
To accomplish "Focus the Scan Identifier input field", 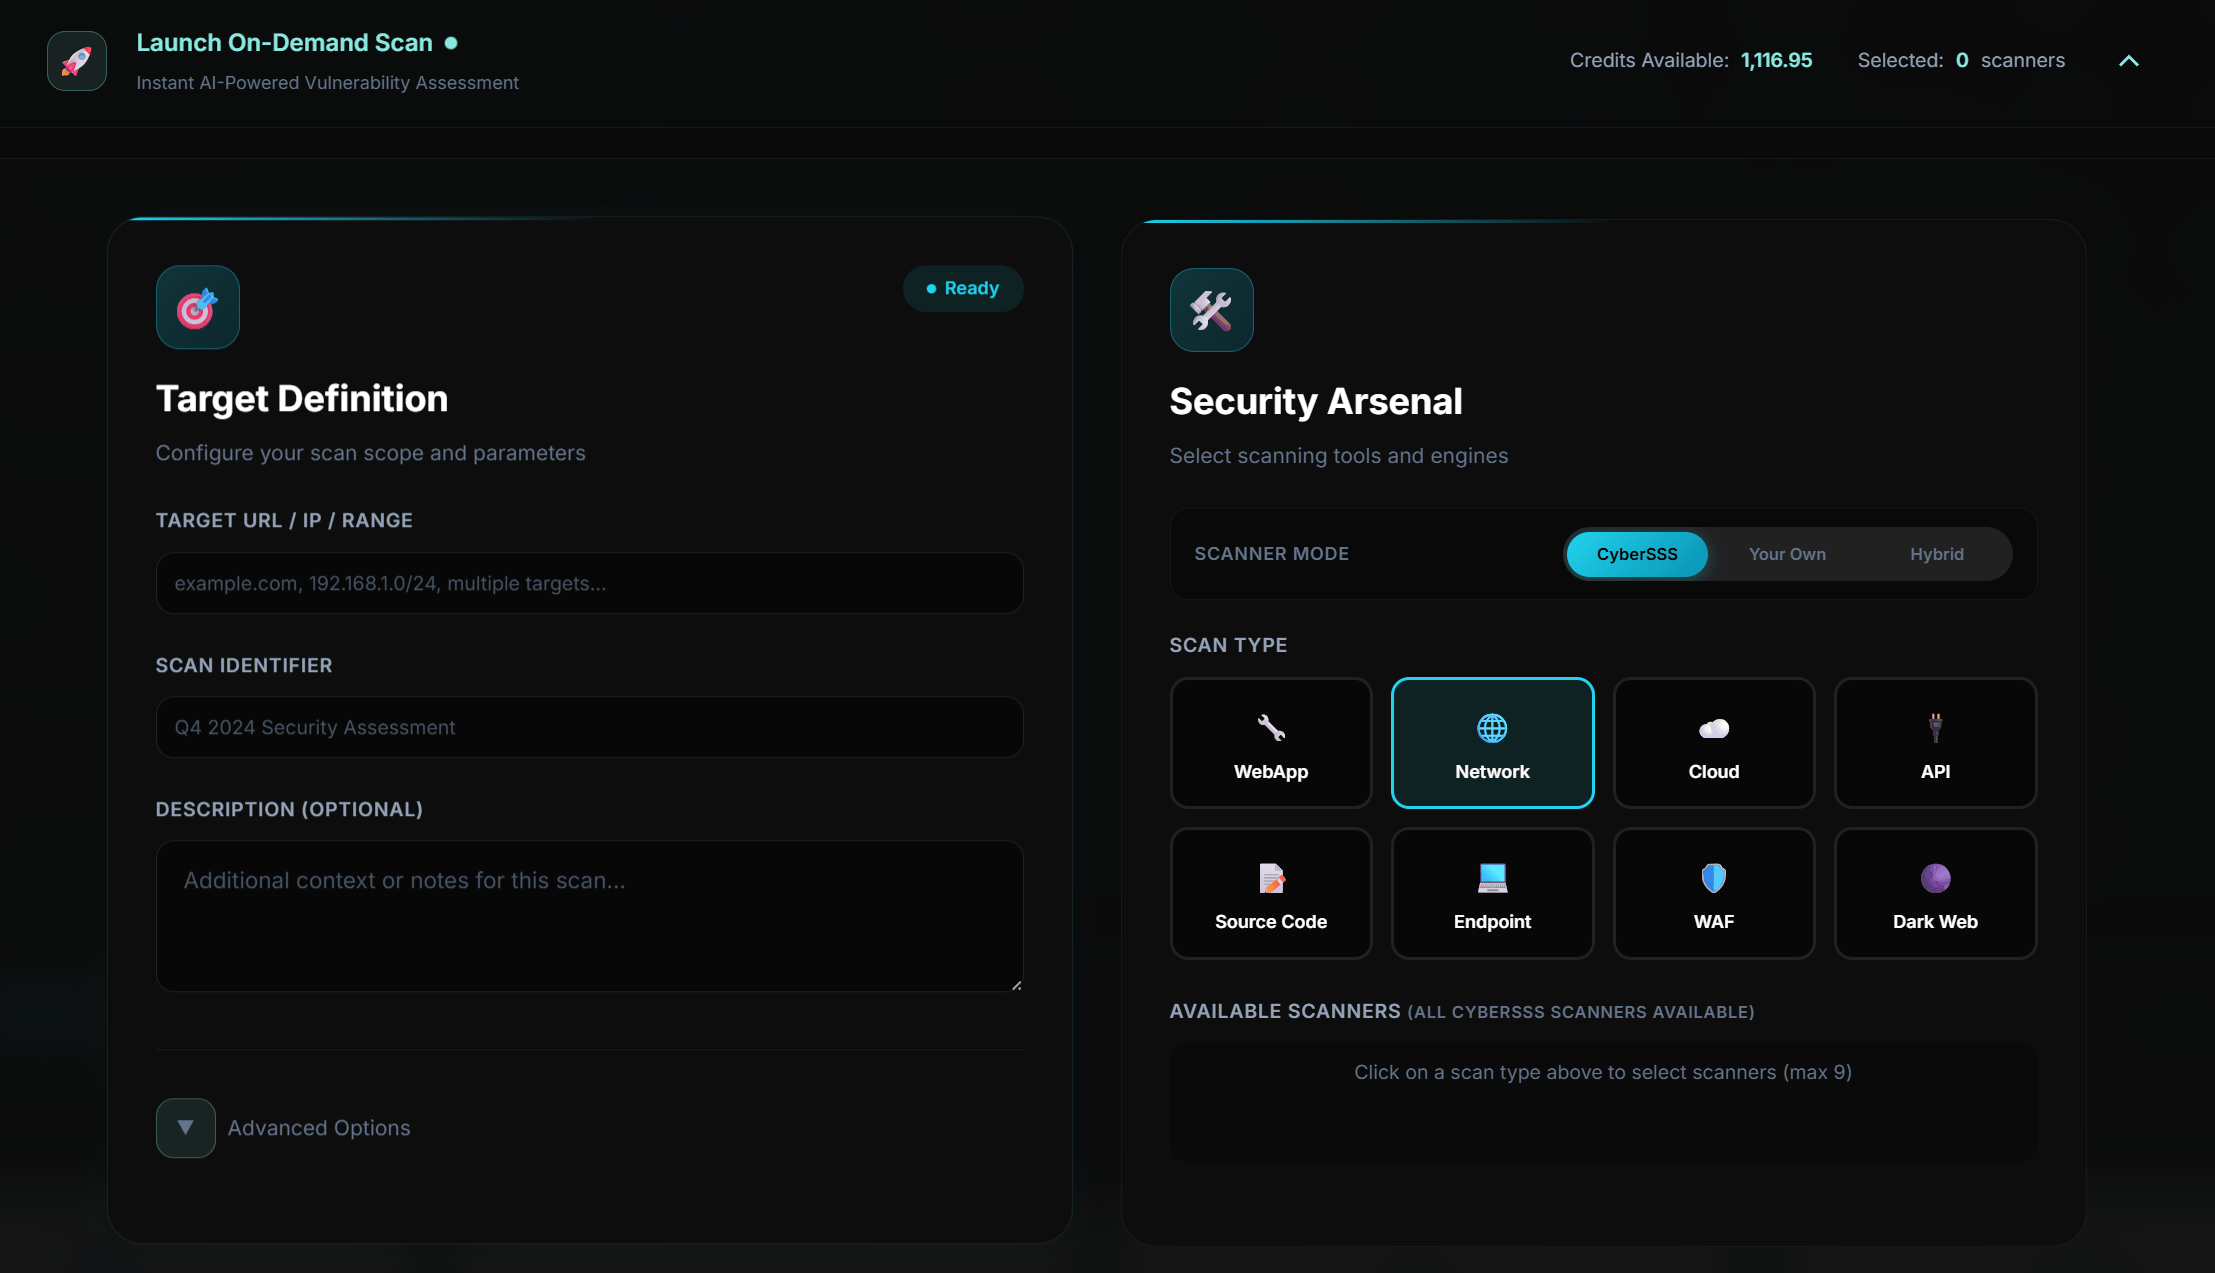I will (x=589, y=727).
